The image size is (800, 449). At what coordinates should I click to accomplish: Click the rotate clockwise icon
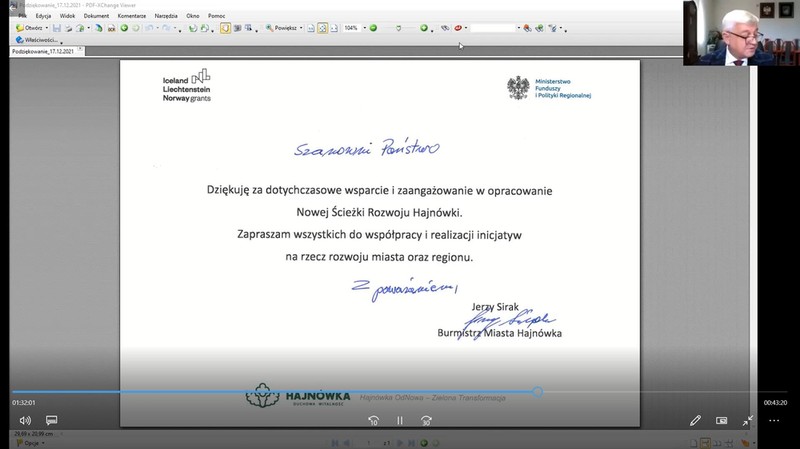pyautogui.click(x=205, y=28)
